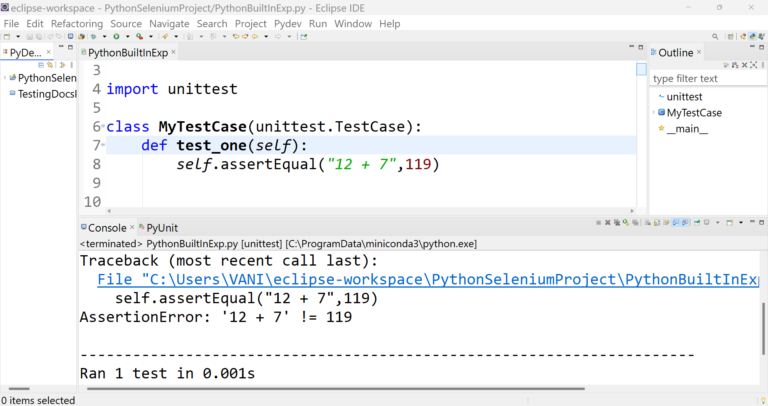Click Clear Console icon
The width and height of the screenshot is (768, 406).
click(x=648, y=222)
